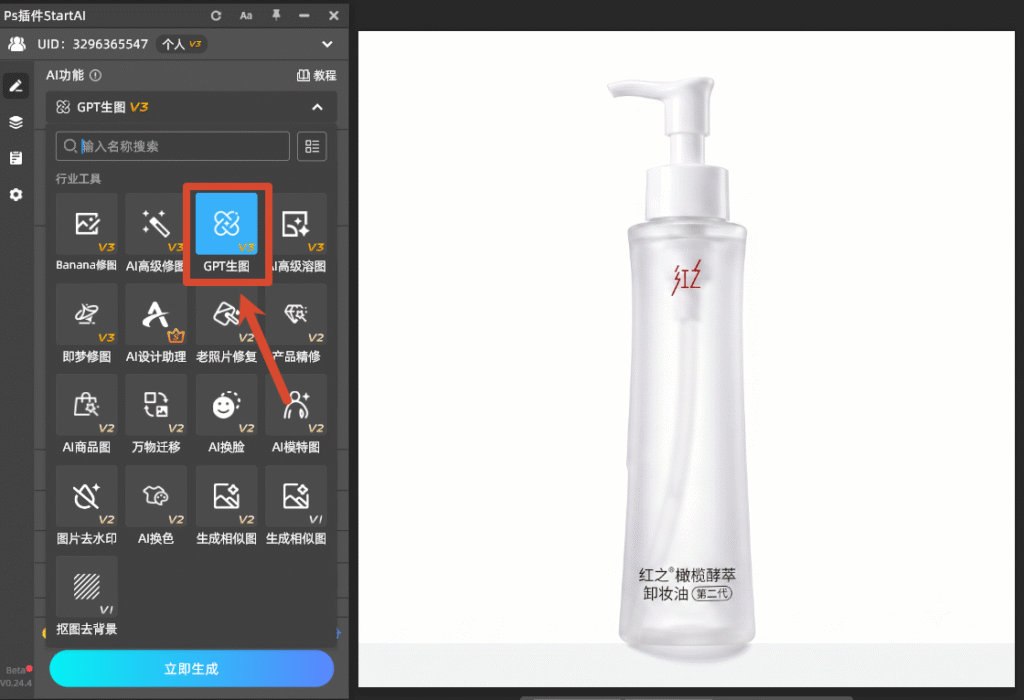Select the AI换色 tool
The image size is (1024, 700).
(x=156, y=506)
